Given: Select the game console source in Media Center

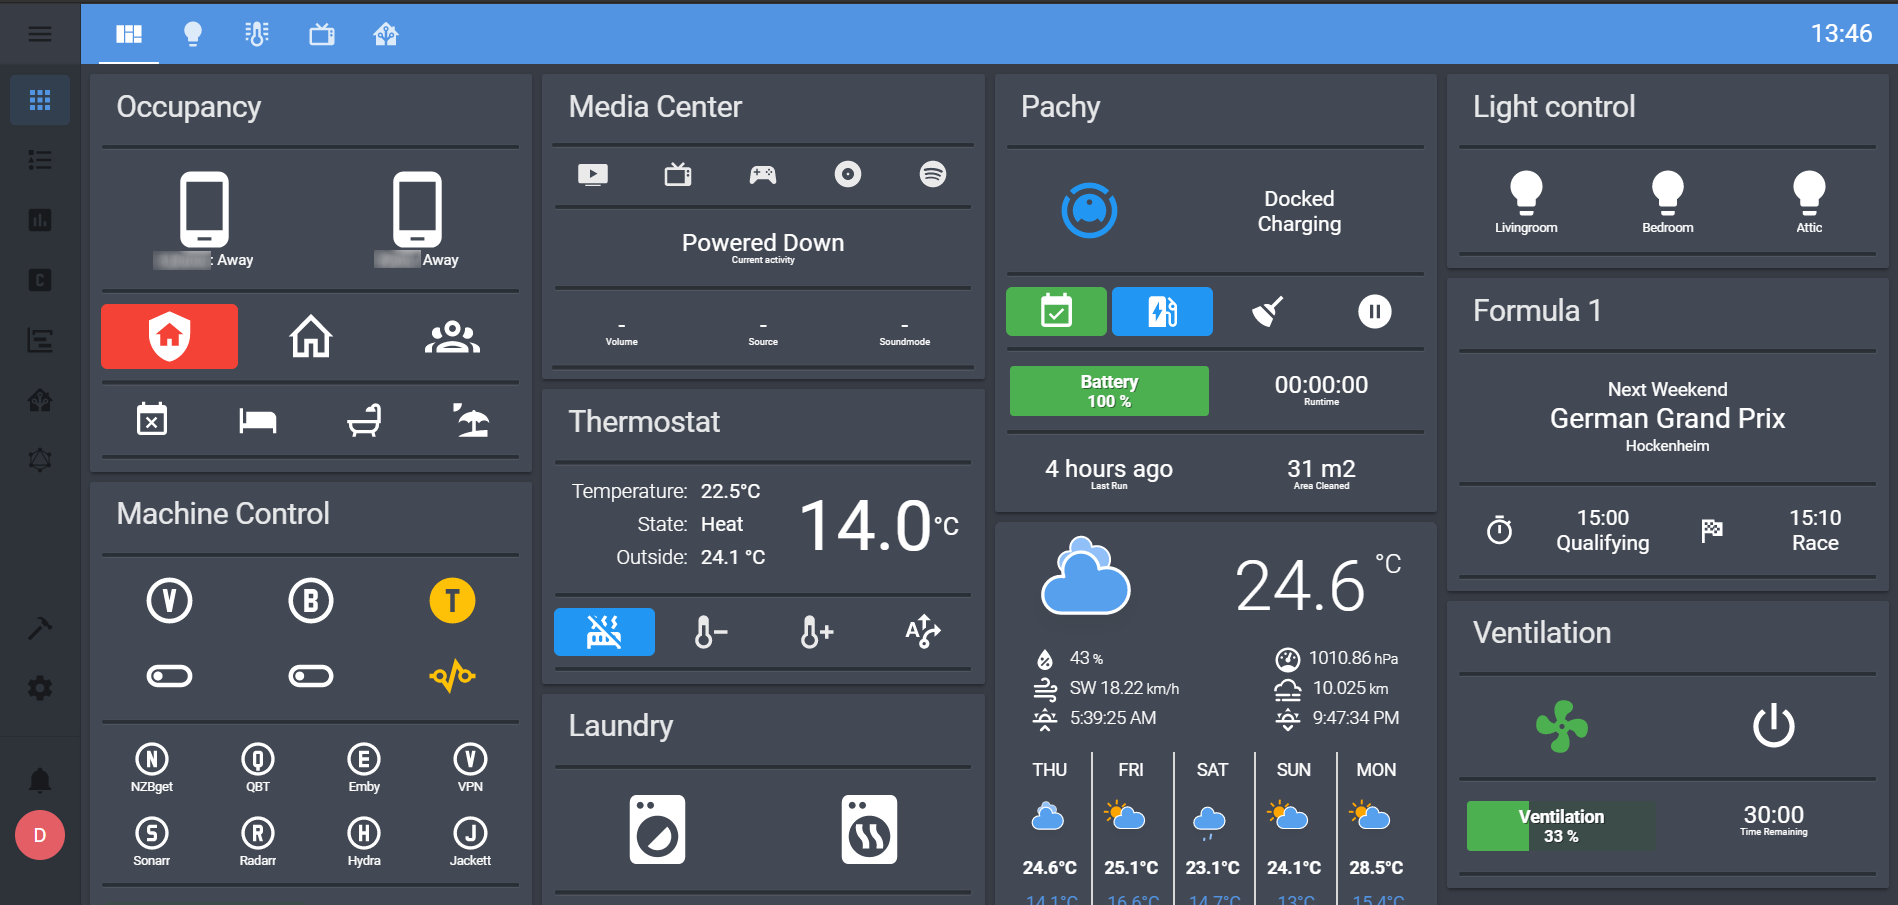Looking at the screenshot, I should pos(762,174).
